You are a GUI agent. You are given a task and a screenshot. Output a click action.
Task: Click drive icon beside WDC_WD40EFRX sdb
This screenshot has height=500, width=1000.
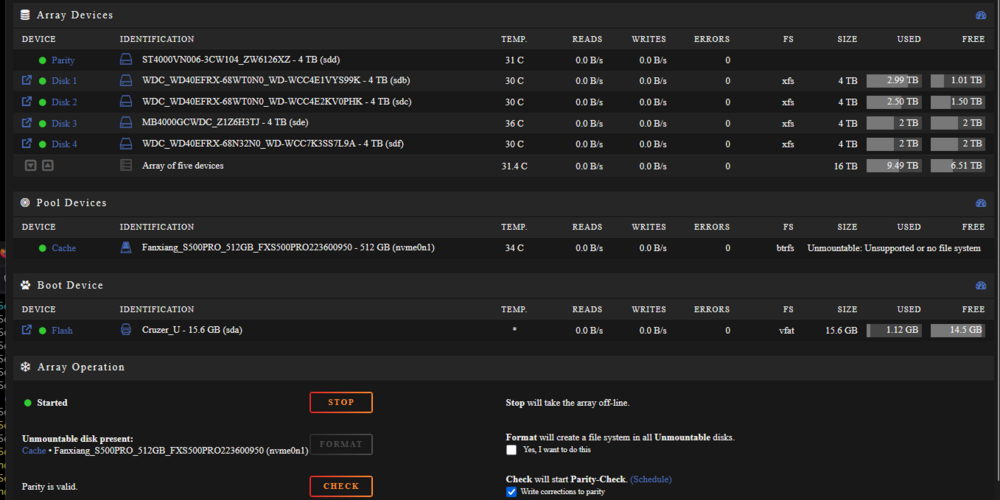(126, 81)
